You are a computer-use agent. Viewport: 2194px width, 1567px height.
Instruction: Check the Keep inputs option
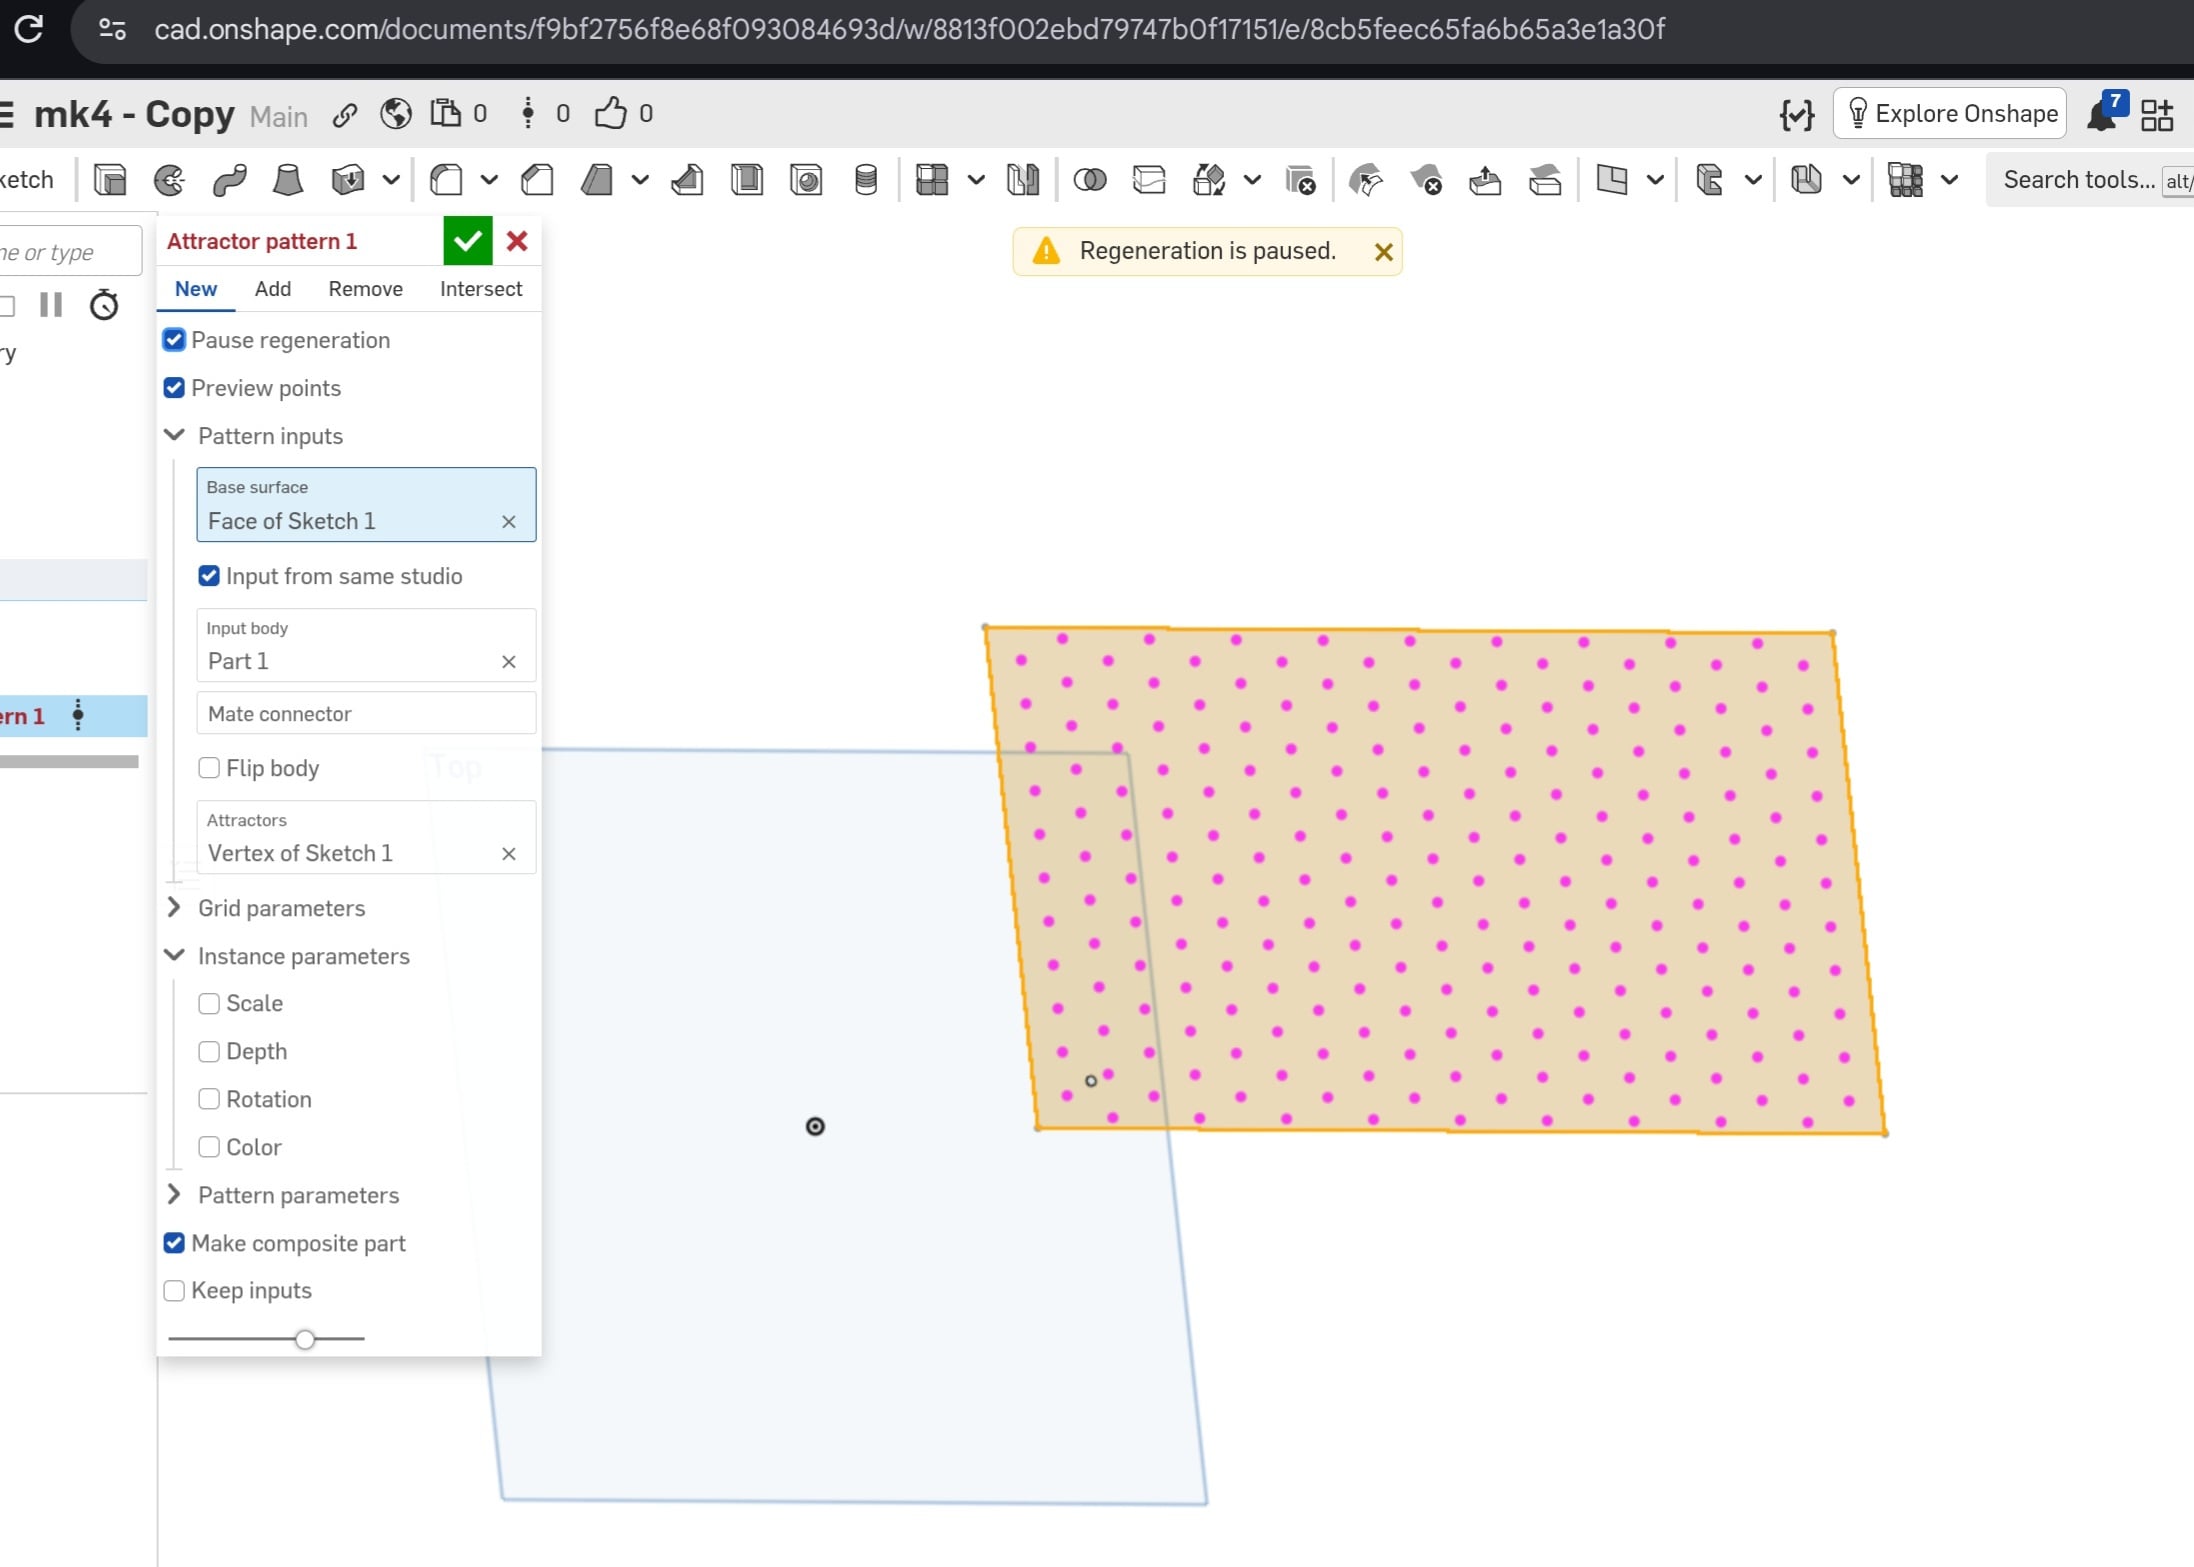[x=174, y=1290]
